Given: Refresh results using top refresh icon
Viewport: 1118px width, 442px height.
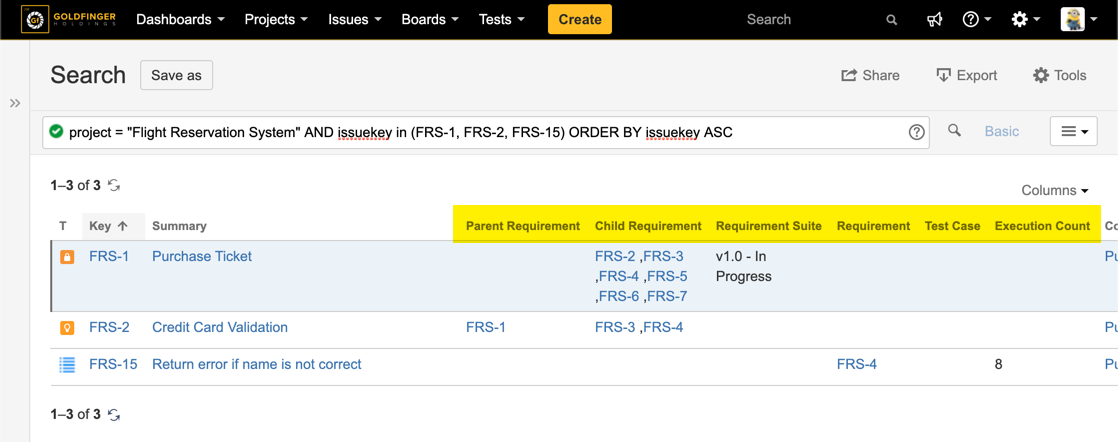Looking at the screenshot, I should pos(114,185).
